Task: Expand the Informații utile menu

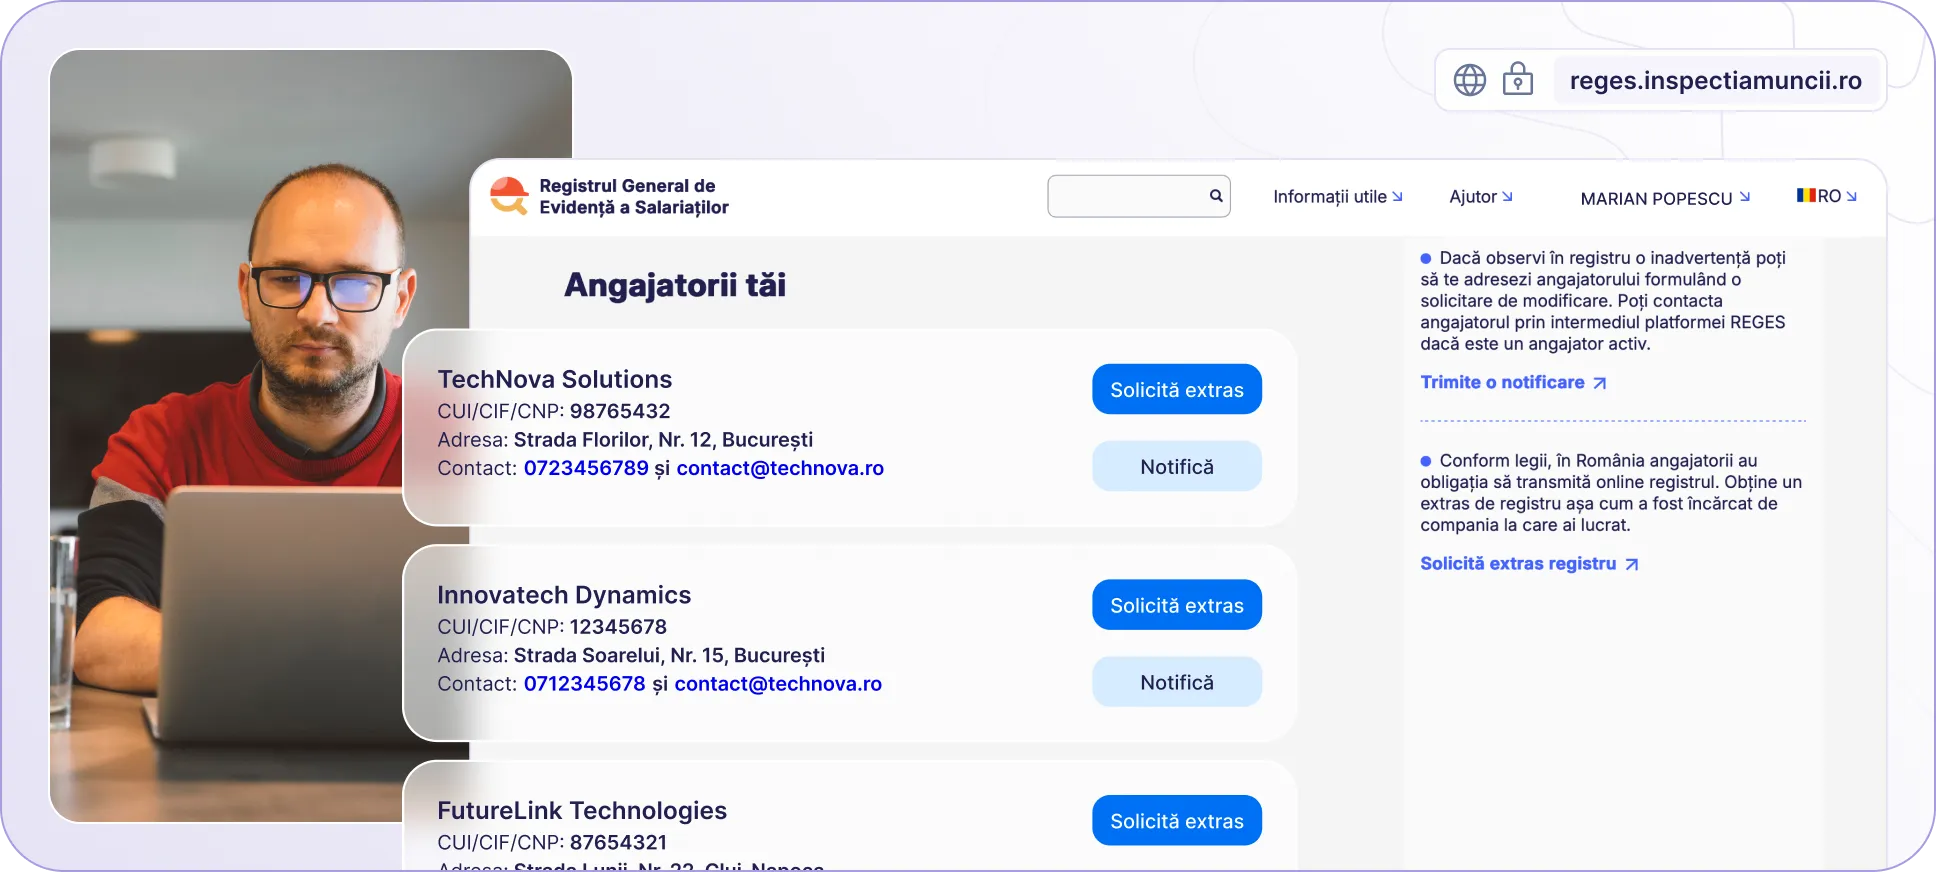Action: [1338, 197]
